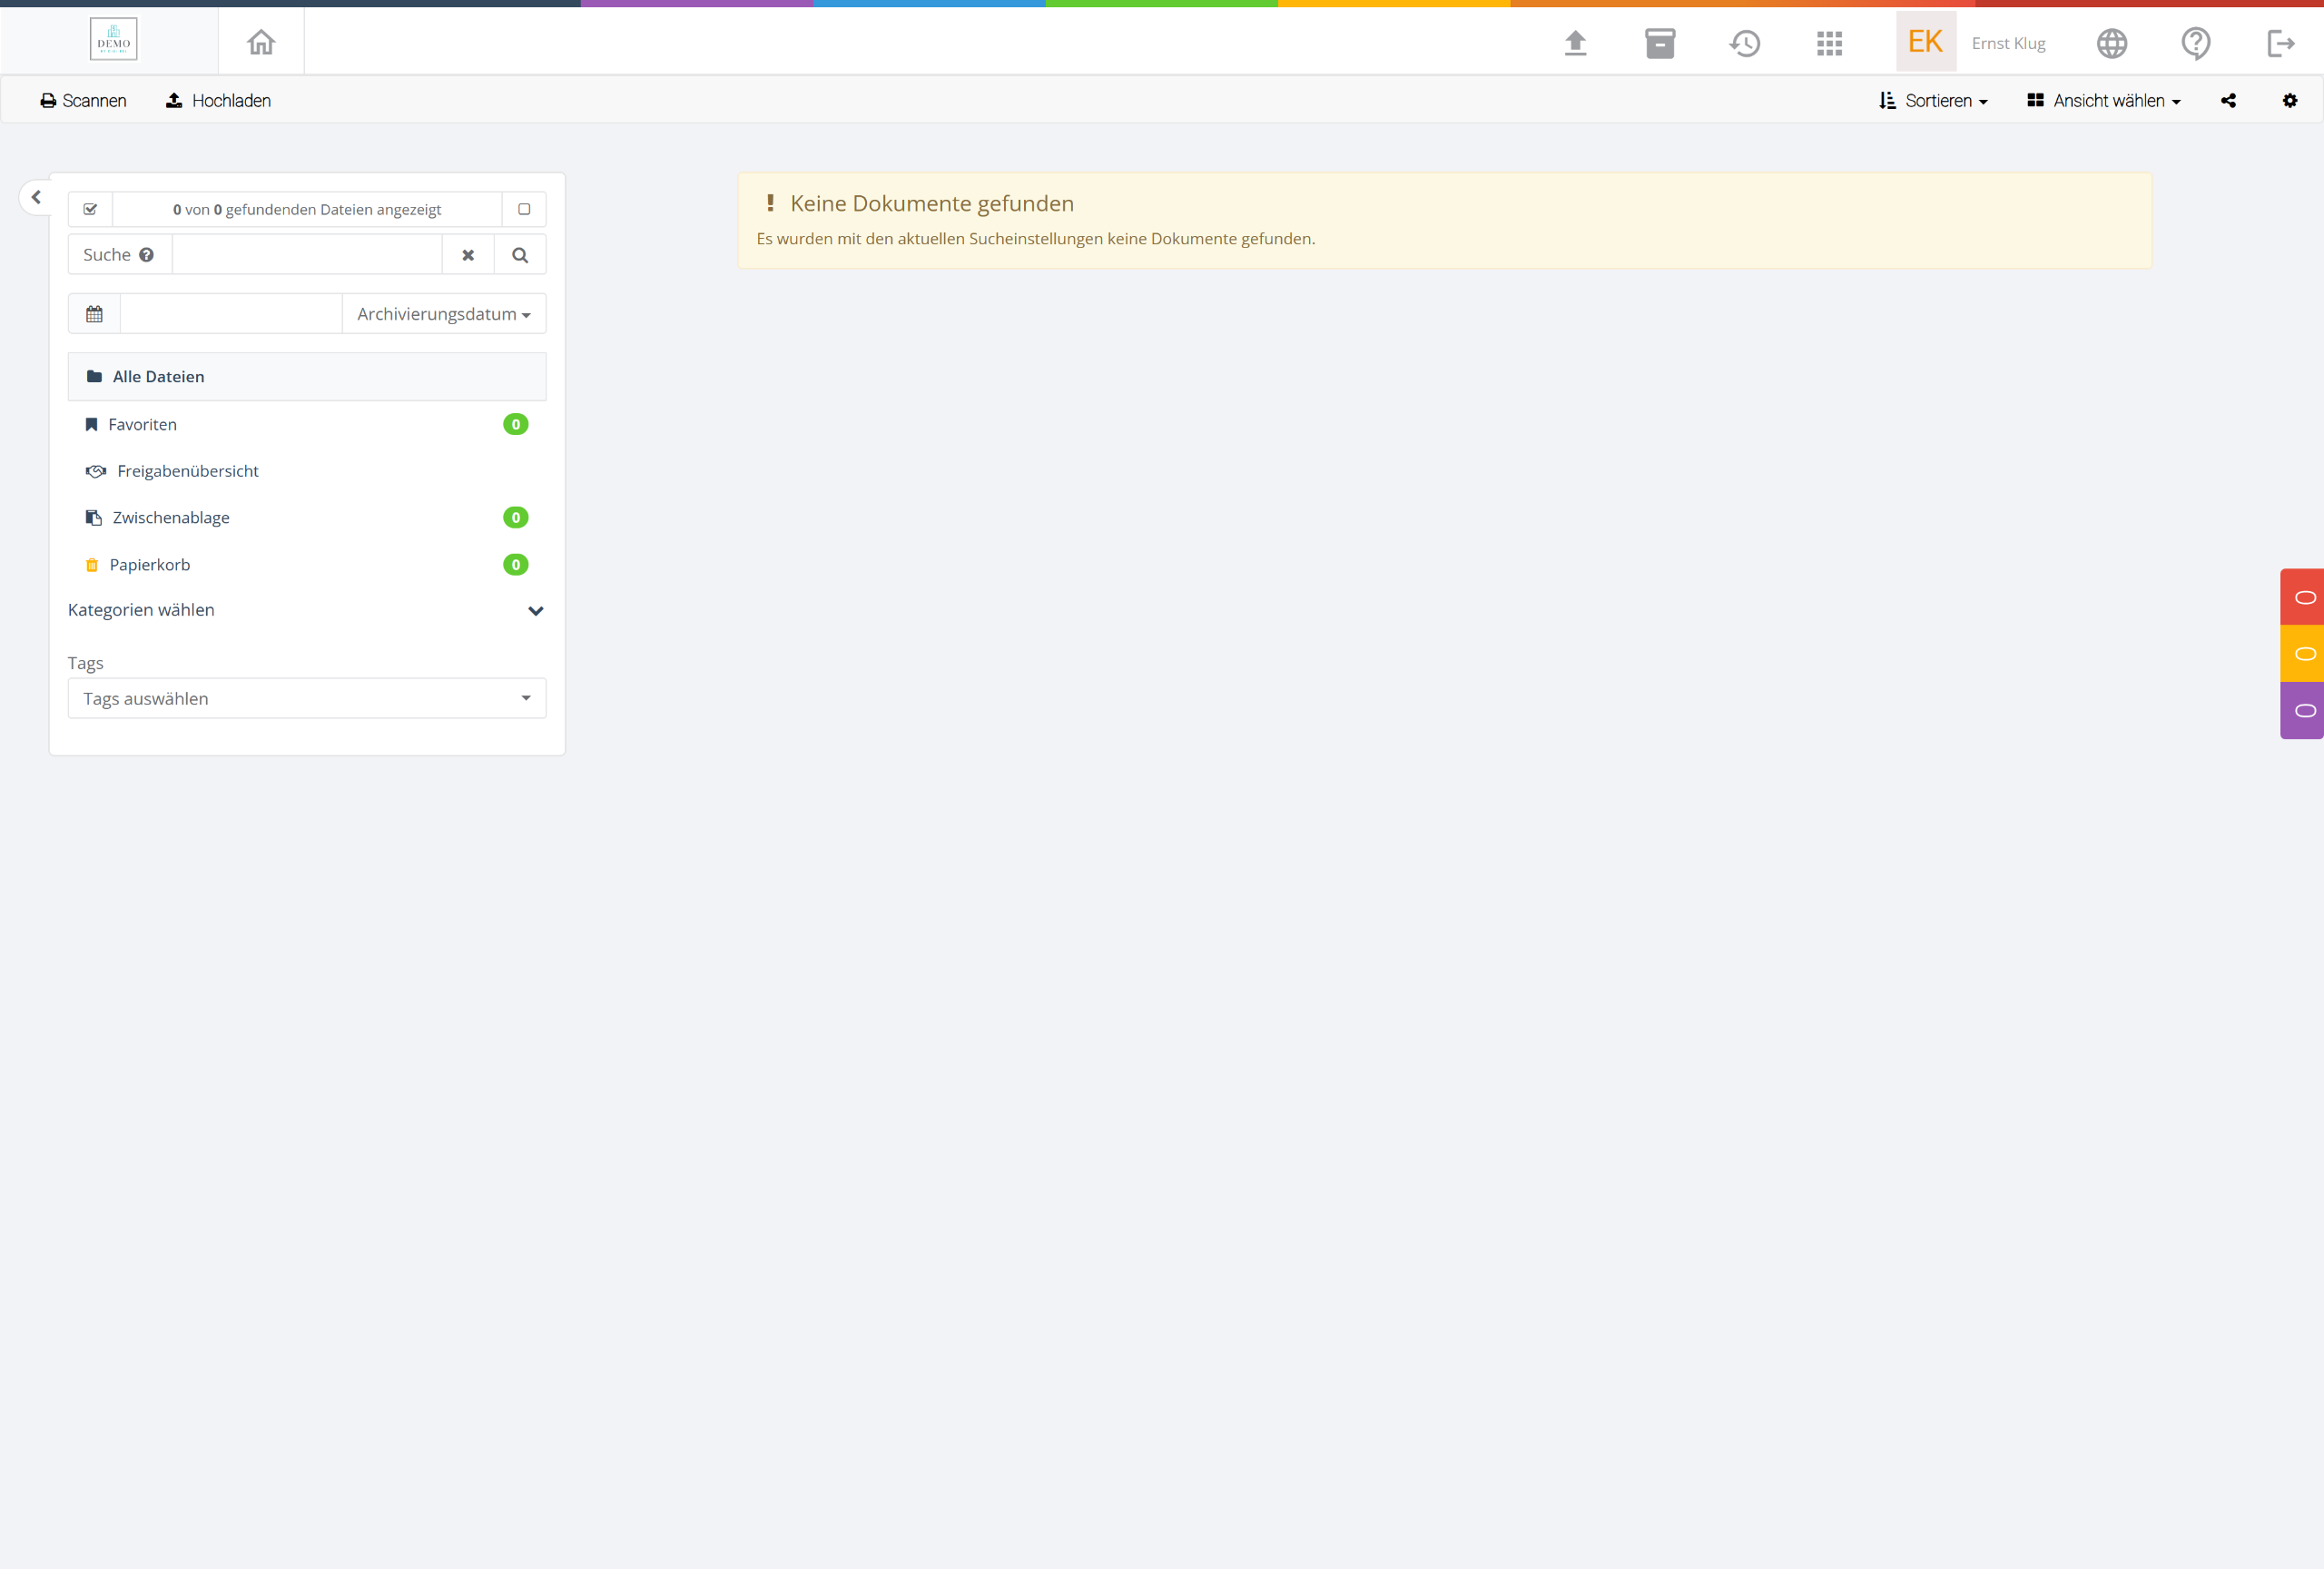Collapse the sidebar with left chevron
Screen dimensions: 2324x1569
click(x=37, y=197)
